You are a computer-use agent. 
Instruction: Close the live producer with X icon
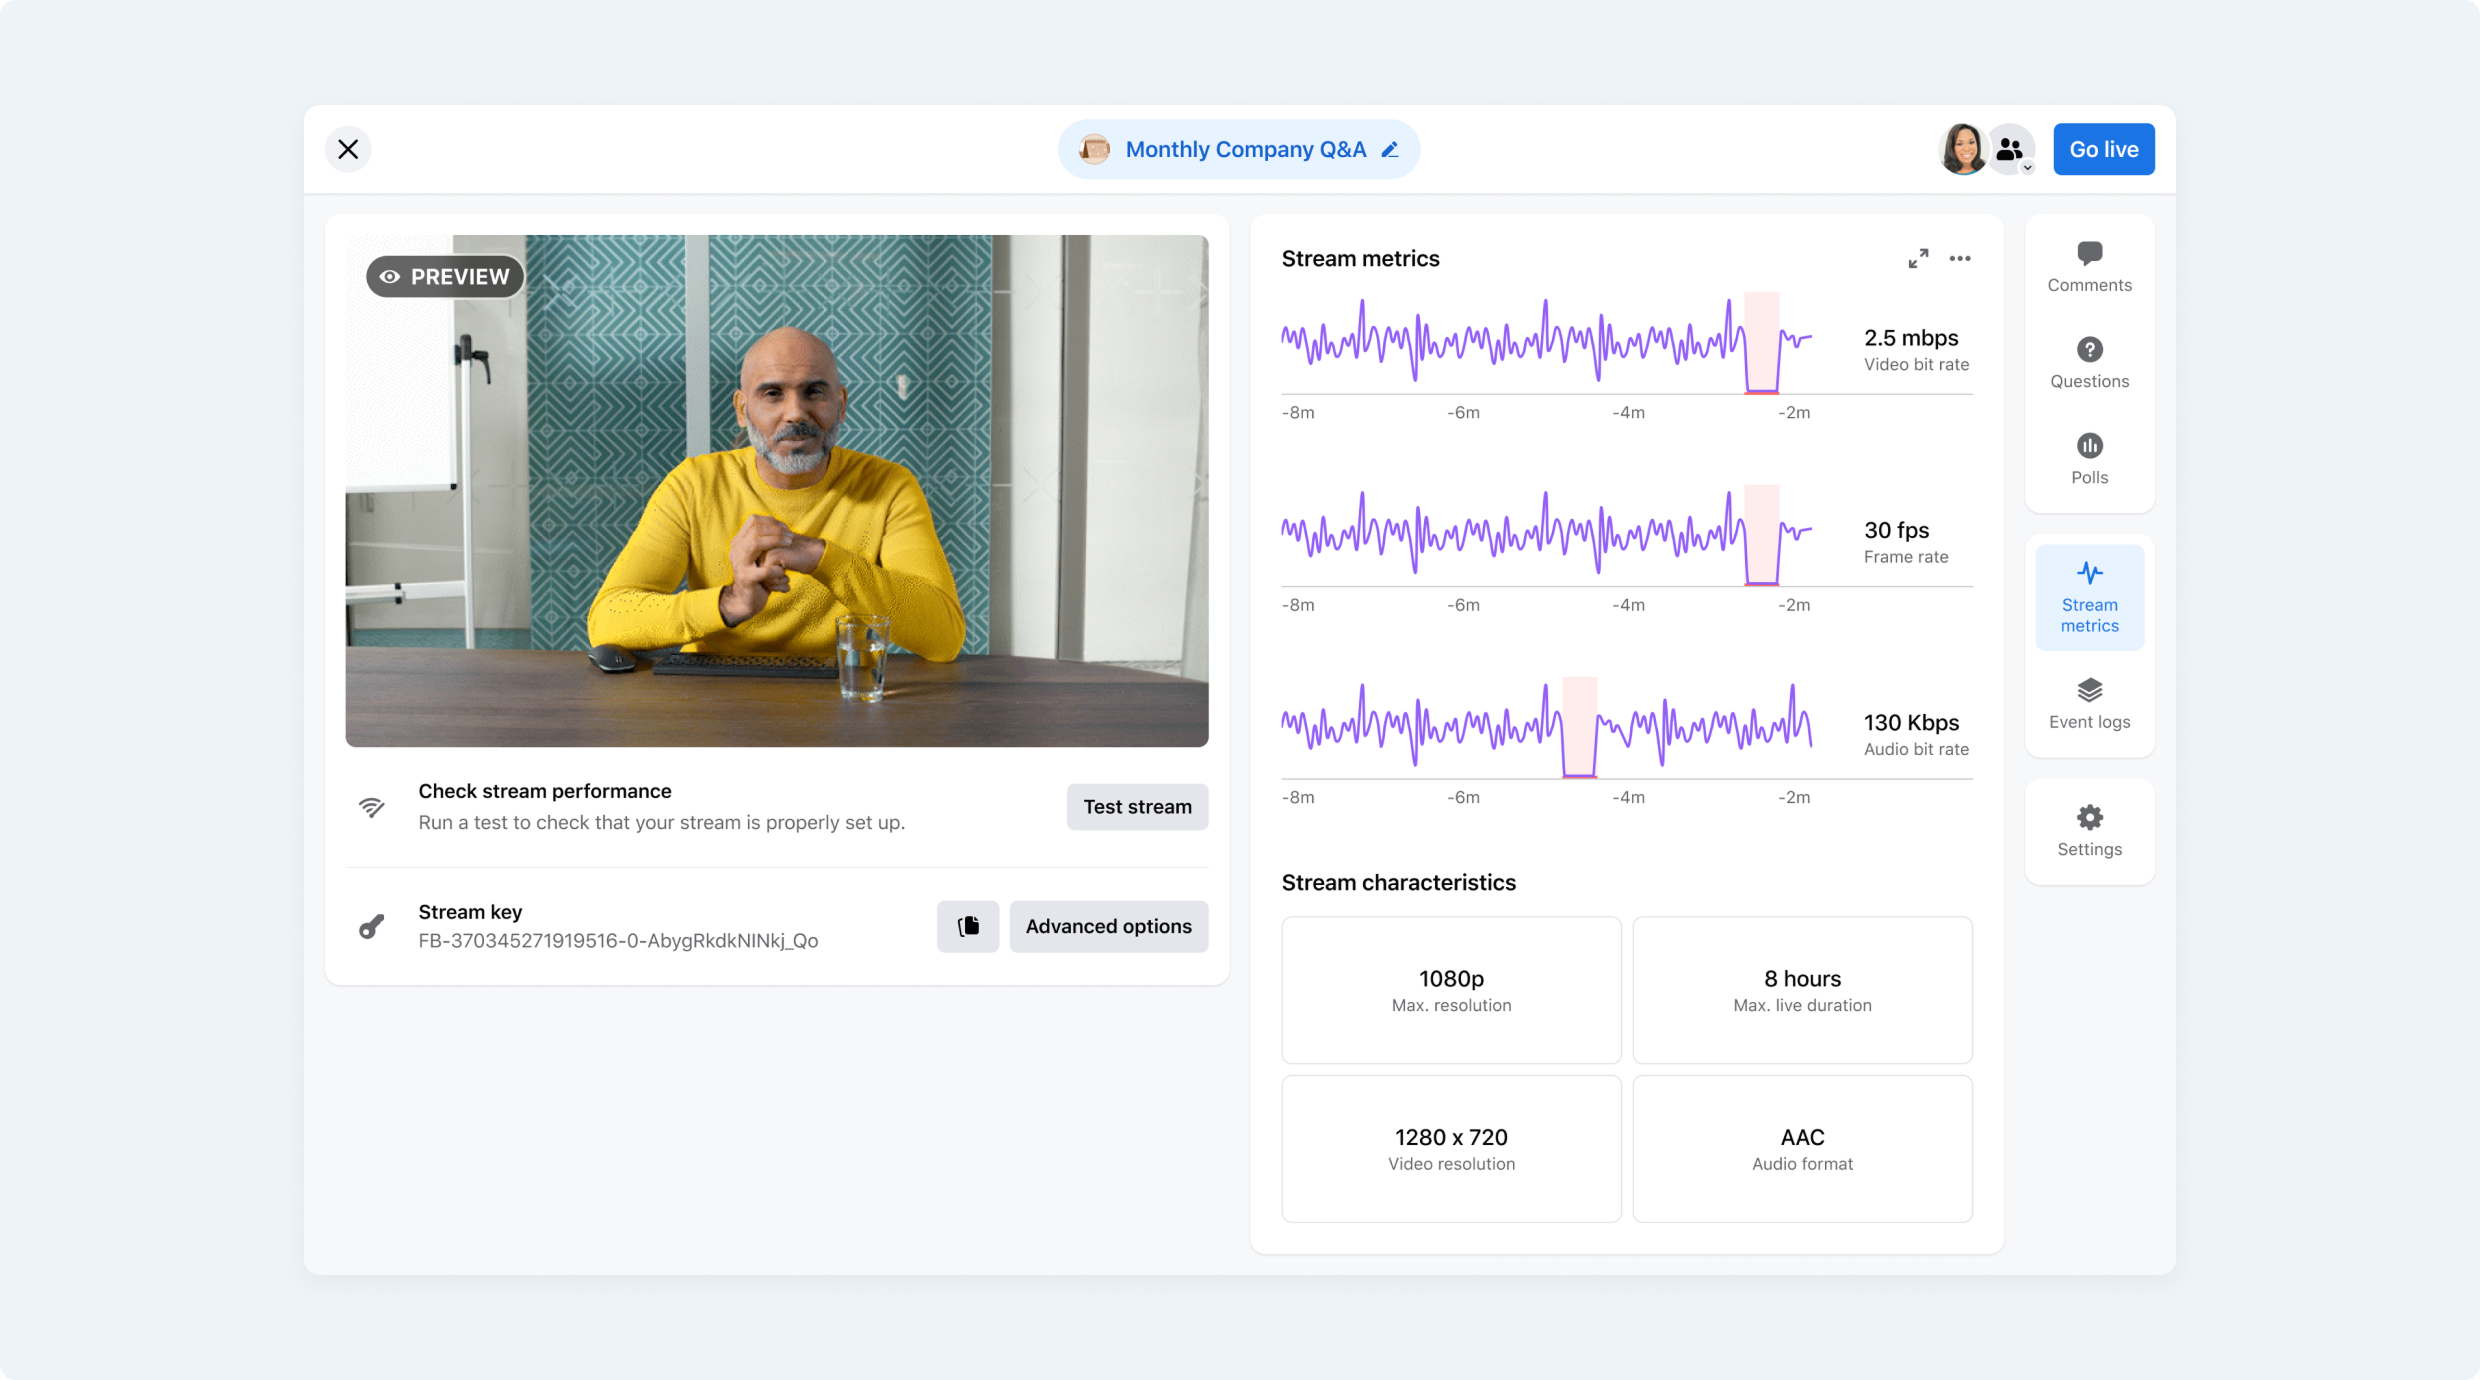(348, 150)
